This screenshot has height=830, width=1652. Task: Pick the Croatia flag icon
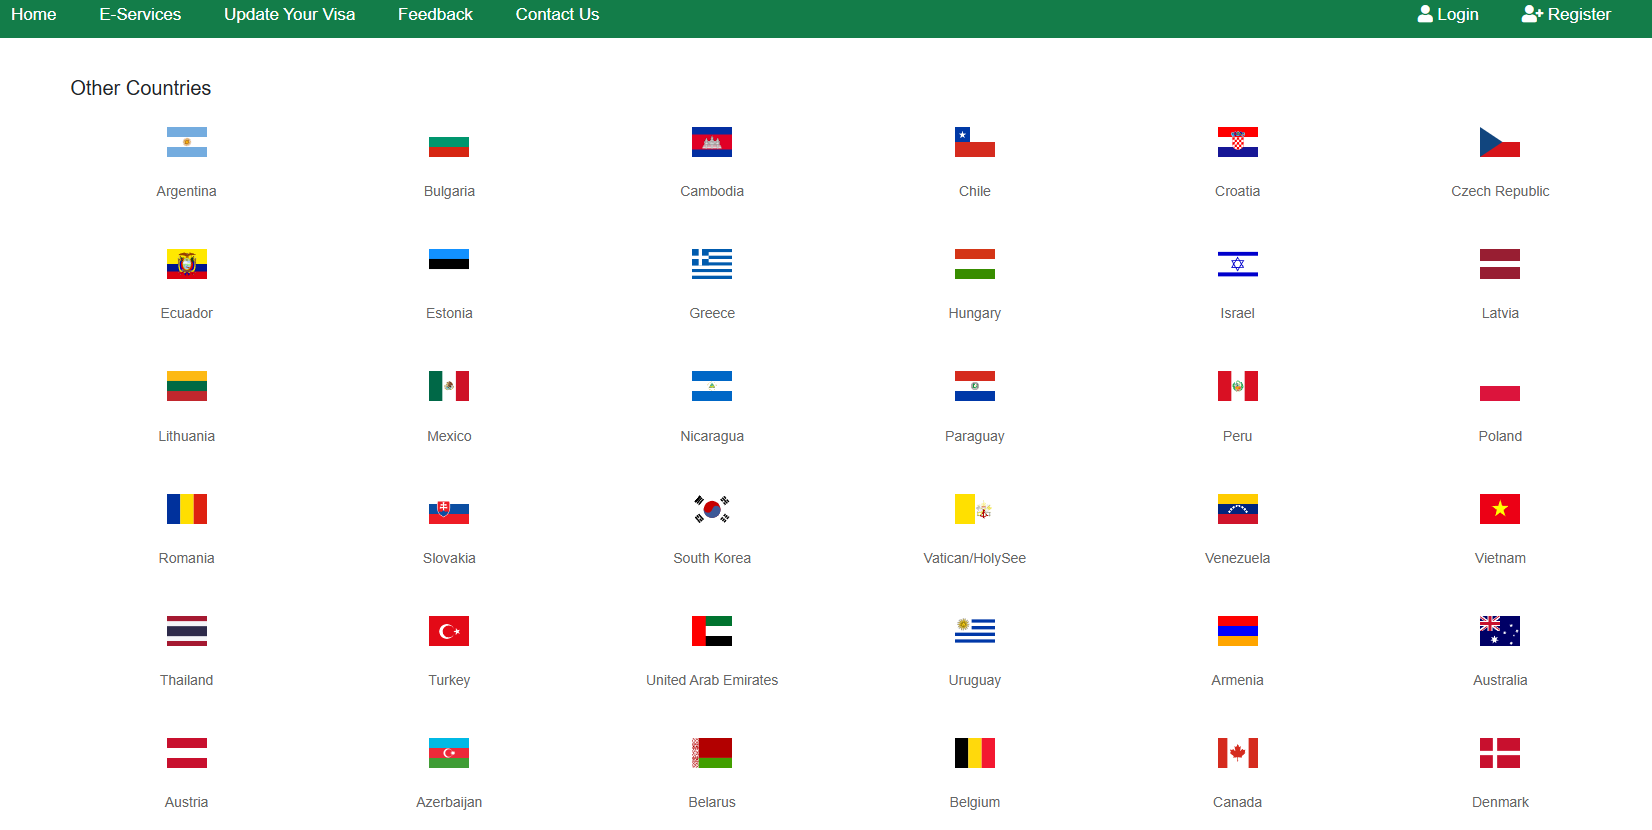1238,142
